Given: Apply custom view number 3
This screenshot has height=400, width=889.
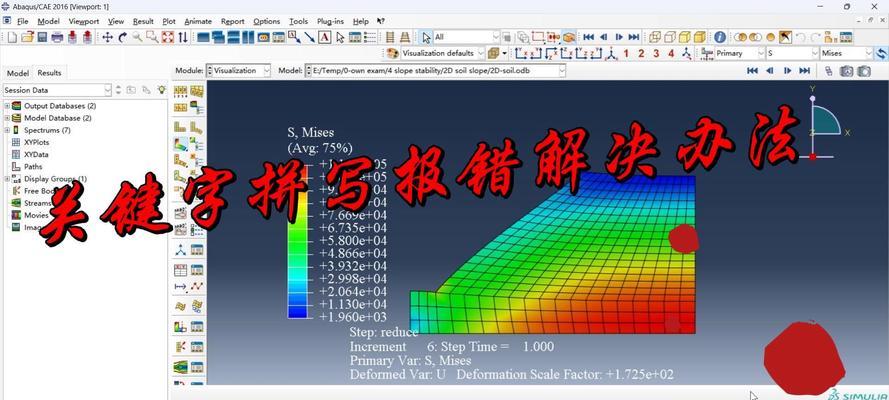Looking at the screenshot, I should [656, 53].
